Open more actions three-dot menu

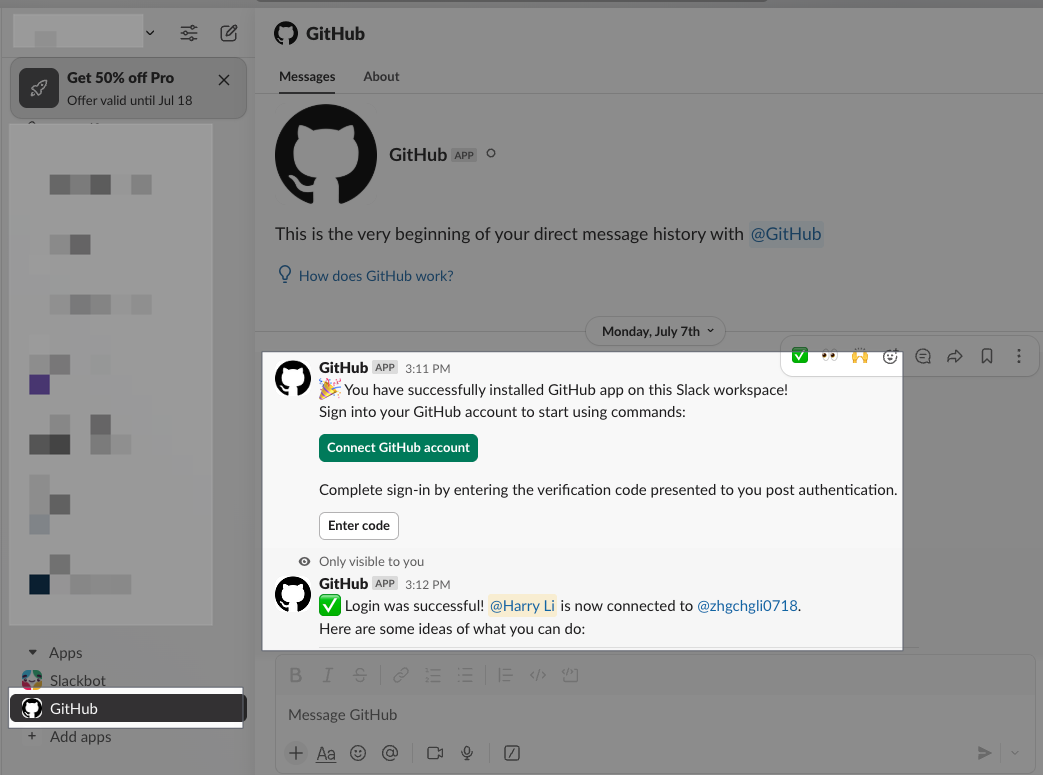[1018, 357]
